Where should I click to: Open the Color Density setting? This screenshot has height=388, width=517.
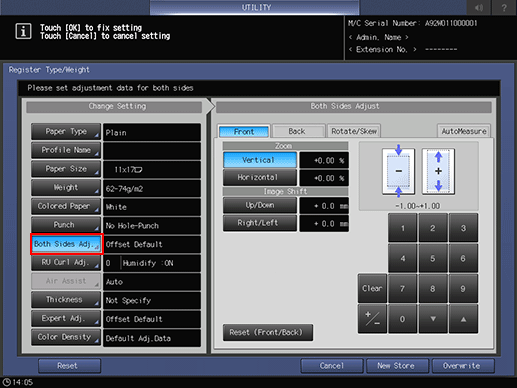coord(66,337)
